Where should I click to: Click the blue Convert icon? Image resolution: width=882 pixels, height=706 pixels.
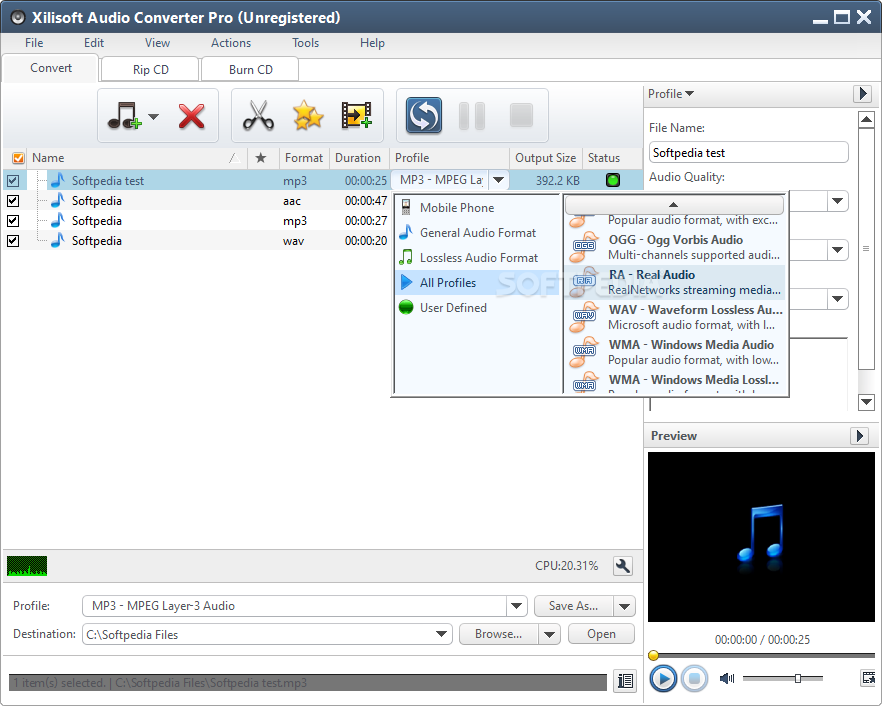[424, 116]
